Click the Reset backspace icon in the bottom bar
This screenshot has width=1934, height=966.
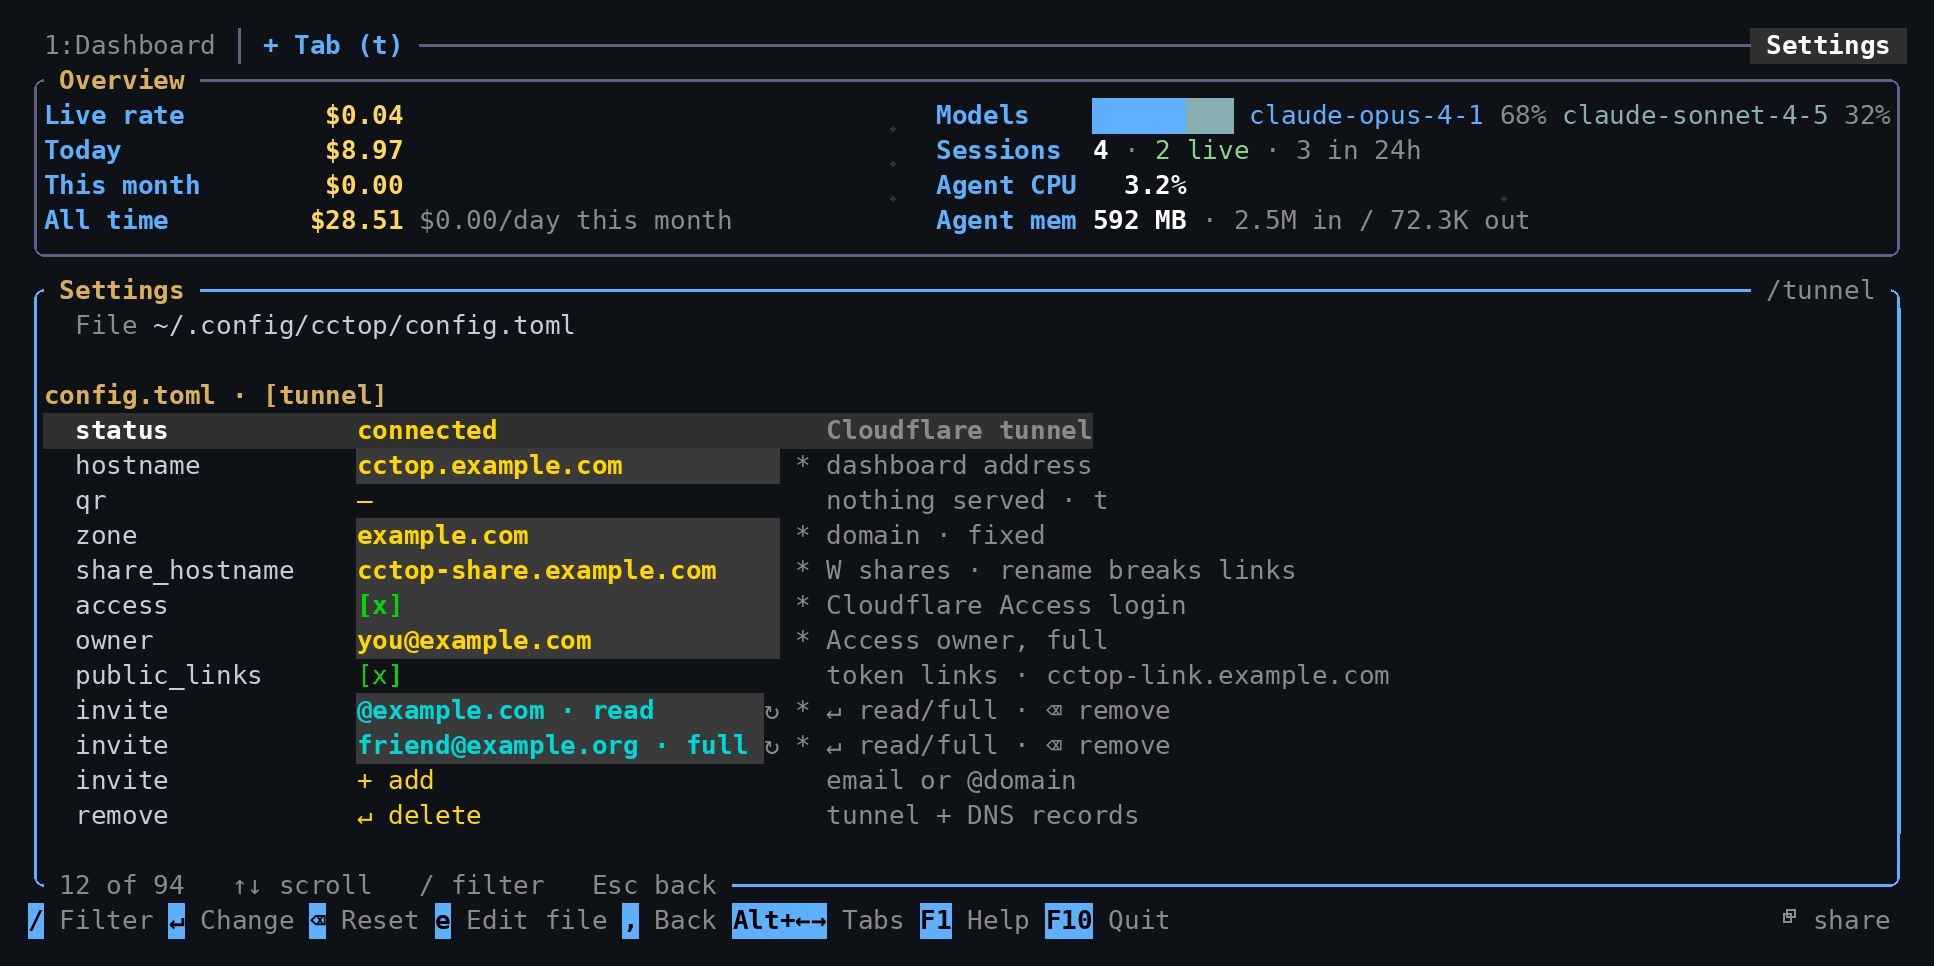coord(317,921)
